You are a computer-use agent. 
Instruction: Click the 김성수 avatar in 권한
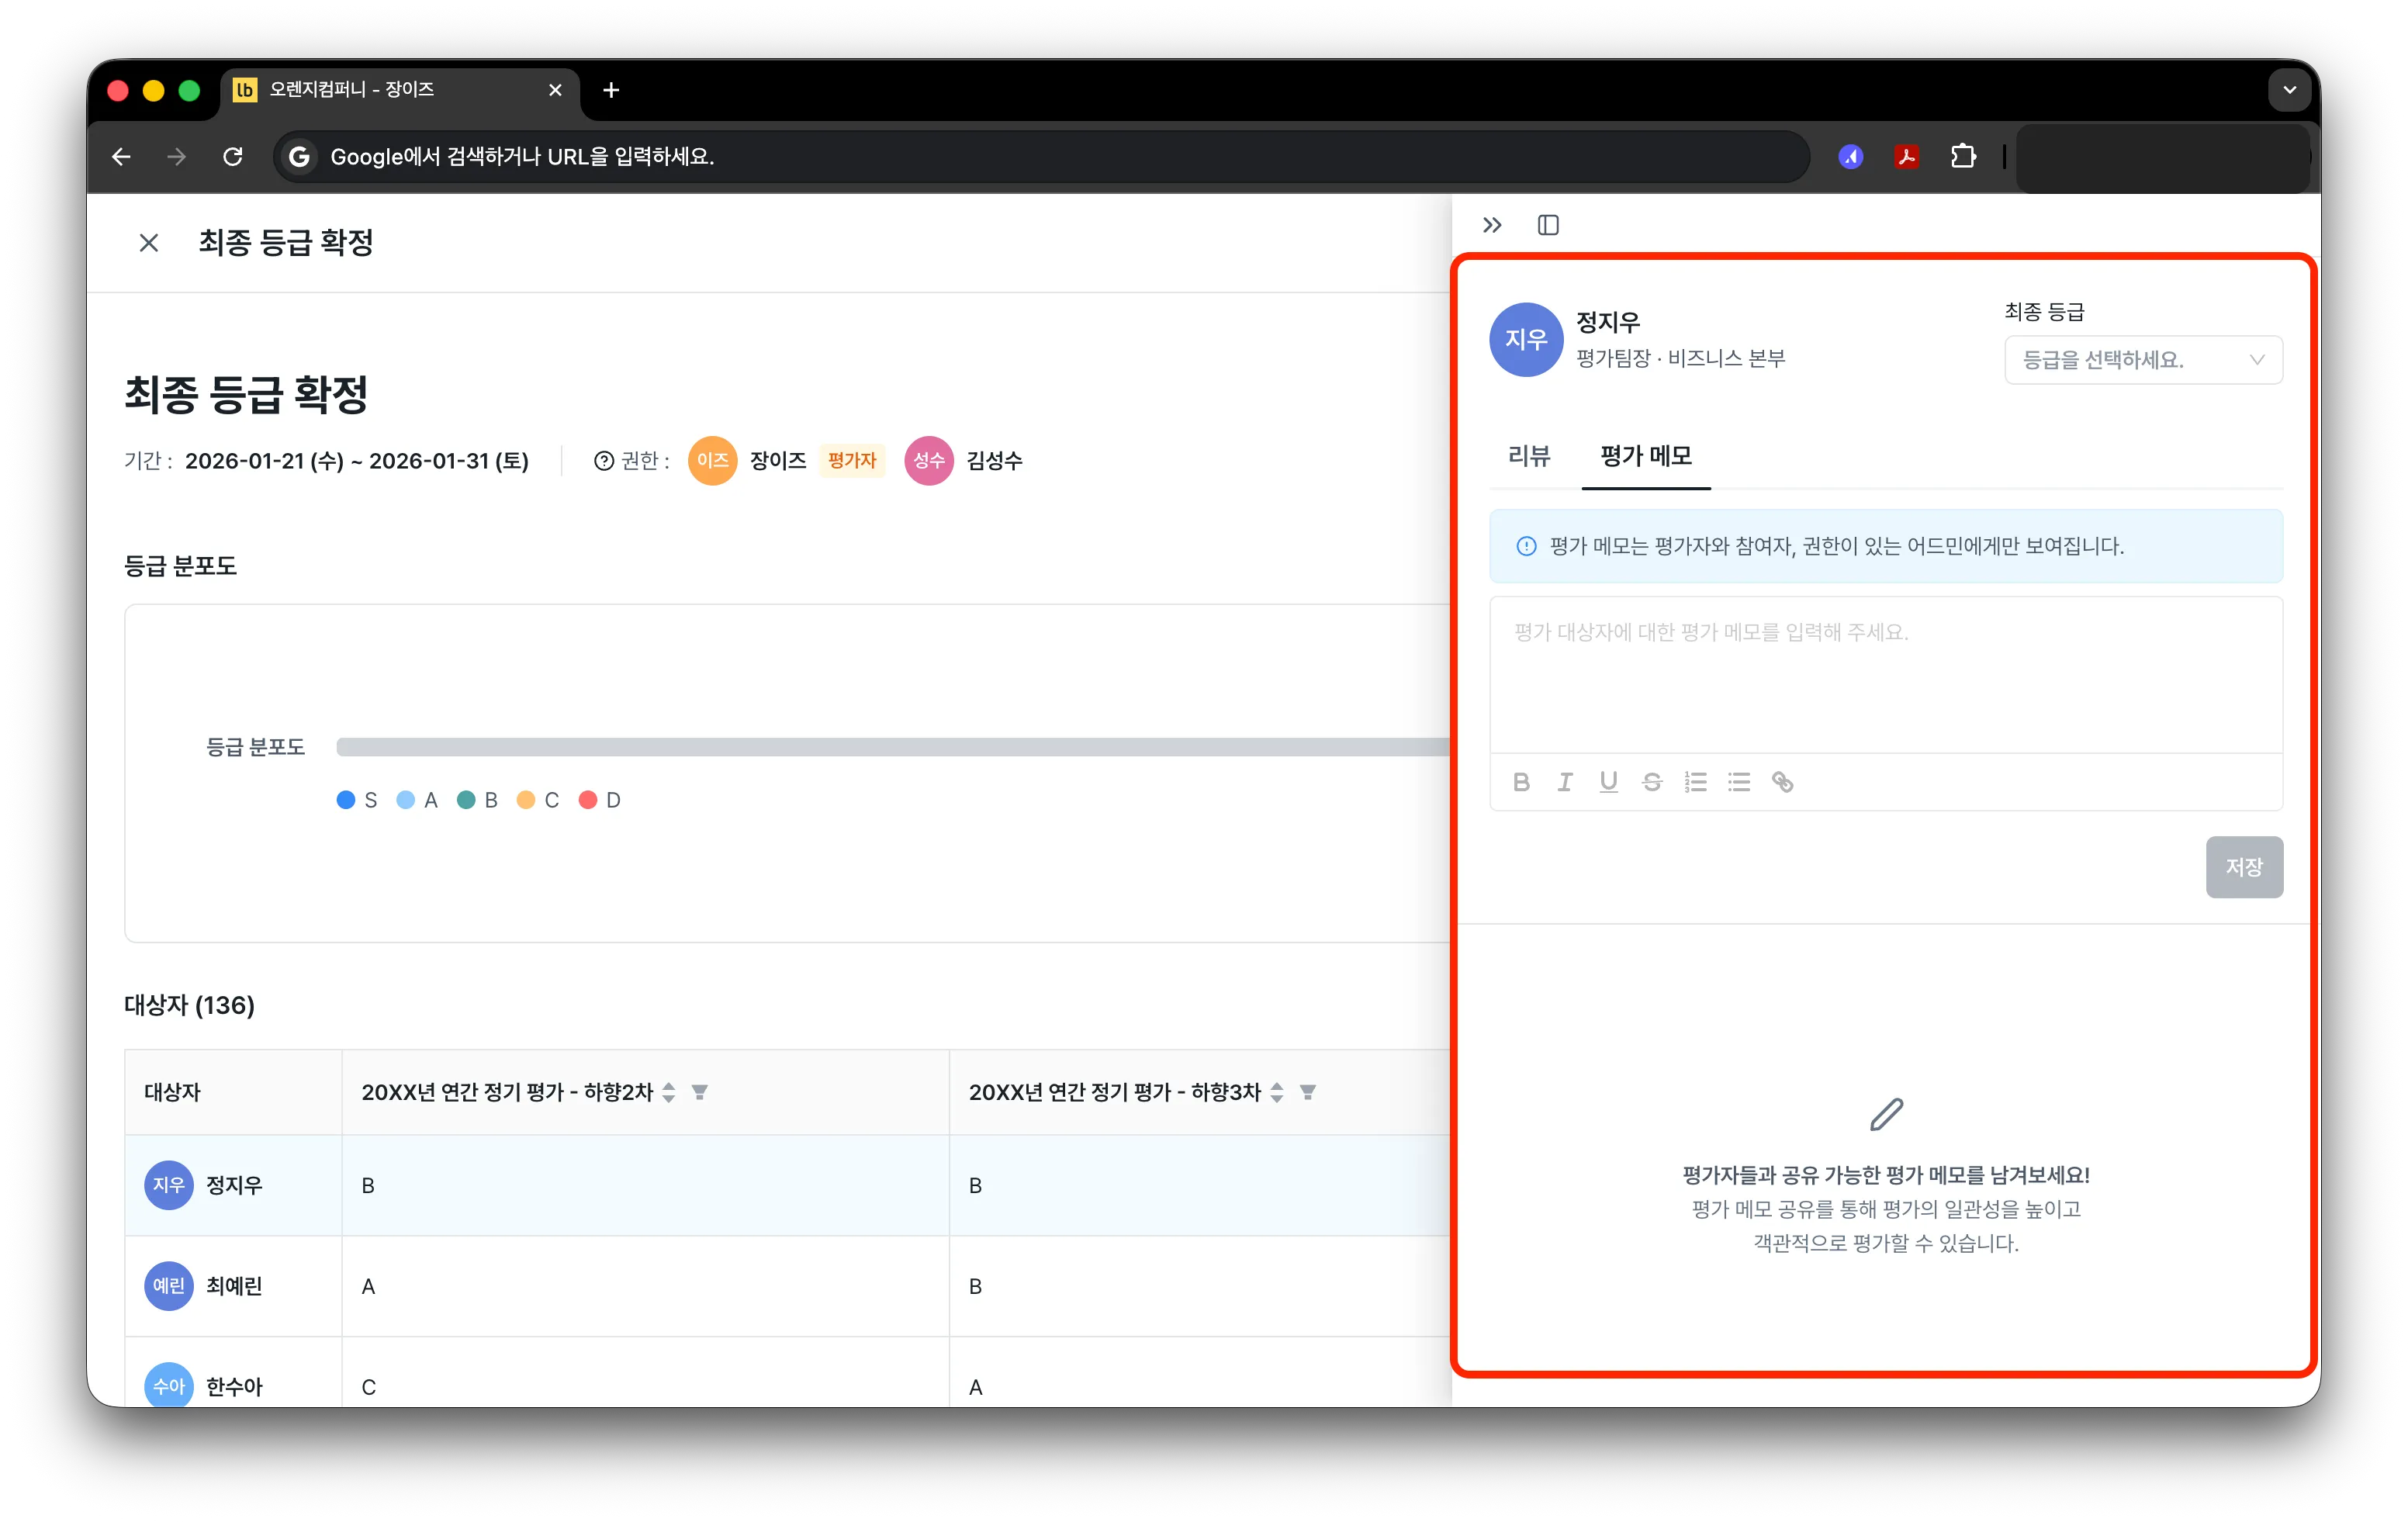point(929,461)
